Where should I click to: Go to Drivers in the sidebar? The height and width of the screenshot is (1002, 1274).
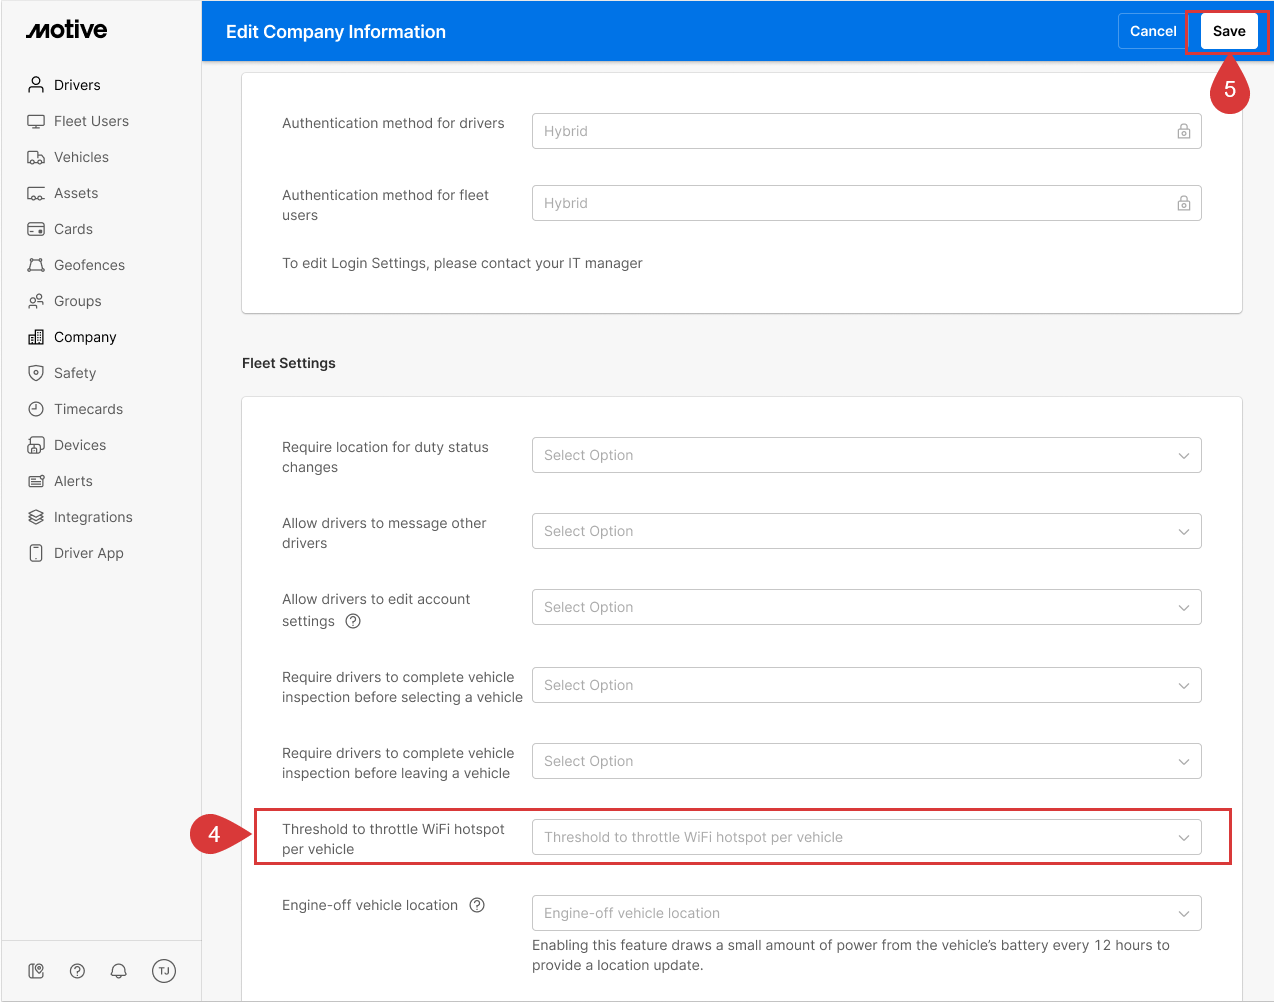click(77, 85)
